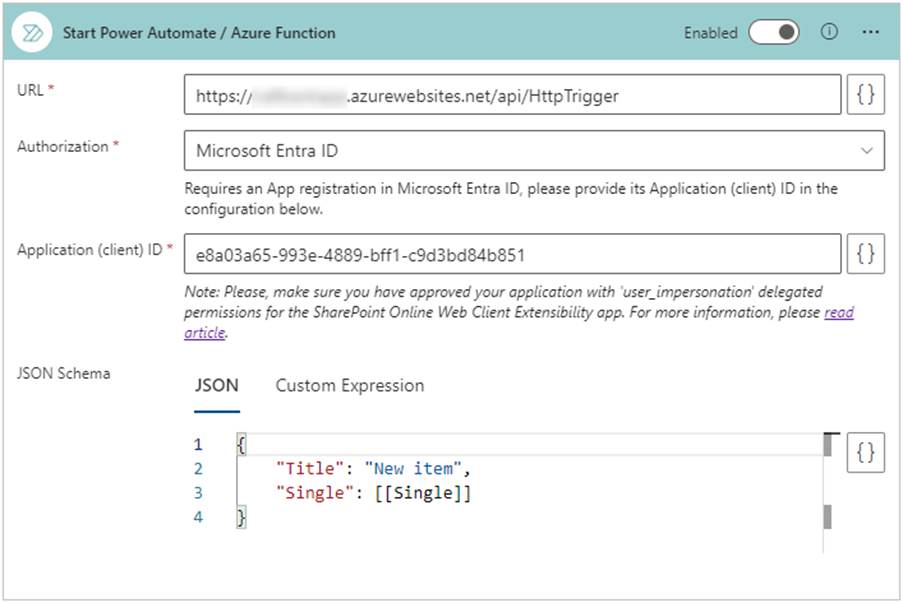Image resolution: width=903 pixels, height=603 pixels.
Task: Switch to the Custom Expression tab
Action: (350, 385)
